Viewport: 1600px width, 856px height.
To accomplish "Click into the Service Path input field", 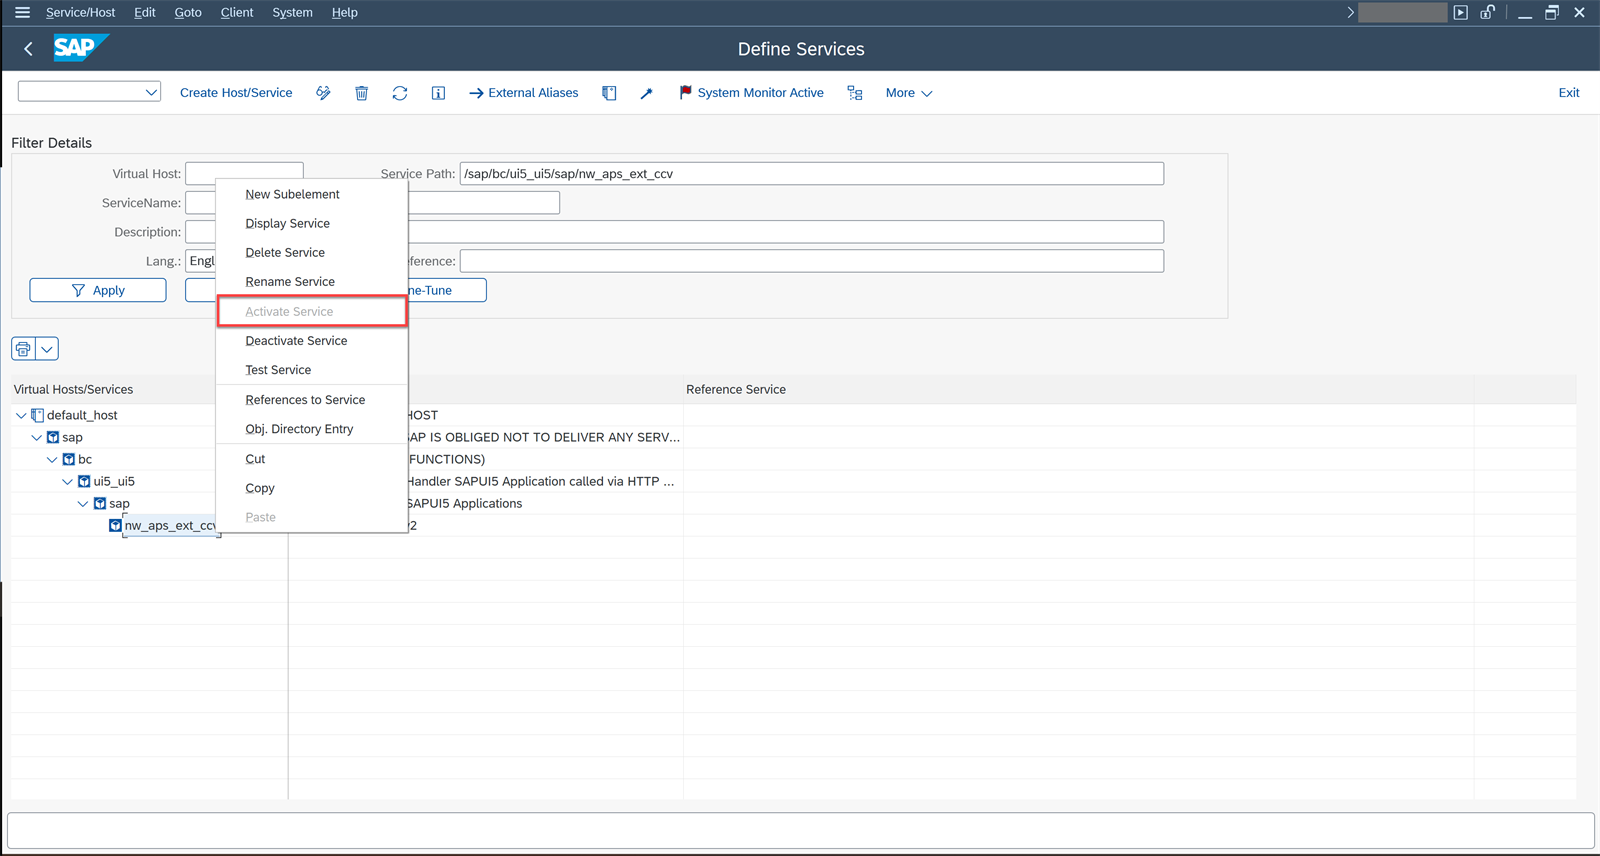I will [812, 174].
